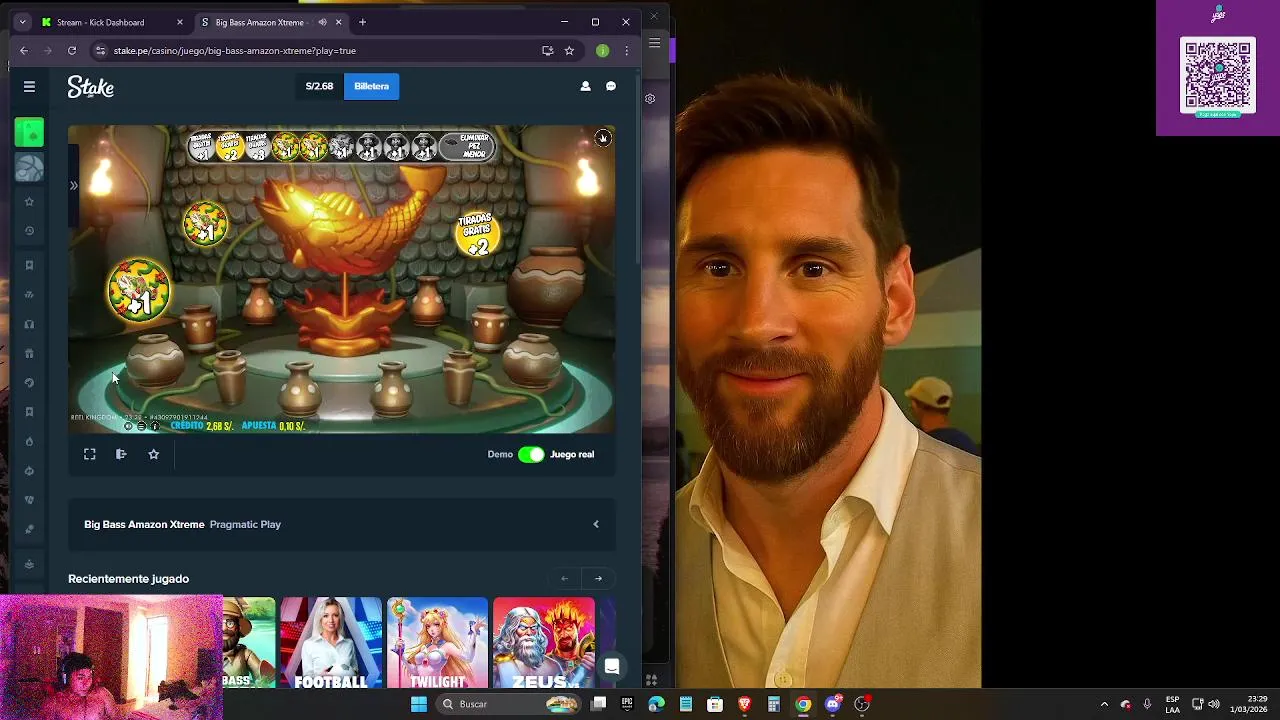1280x720 pixels.
Task: Open site information icon in address bar
Action: pos(100,51)
